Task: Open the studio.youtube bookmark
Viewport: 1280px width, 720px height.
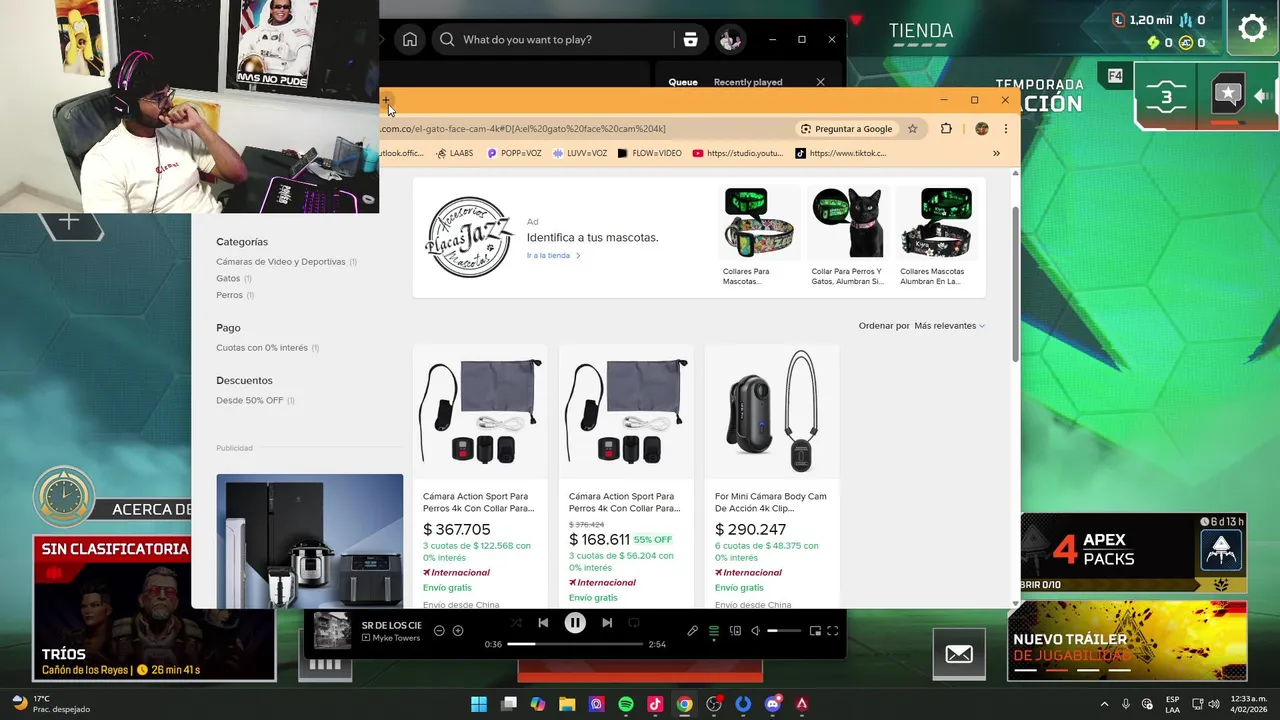Action: point(738,154)
